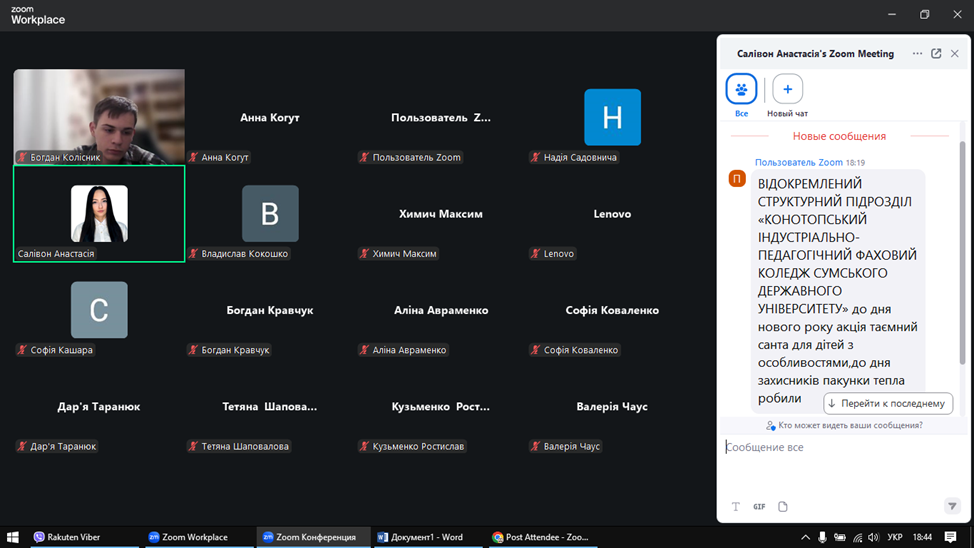Image resolution: width=974 pixels, height=548 pixels.
Task: Pop out the chat panel into a window
Action: (936, 54)
